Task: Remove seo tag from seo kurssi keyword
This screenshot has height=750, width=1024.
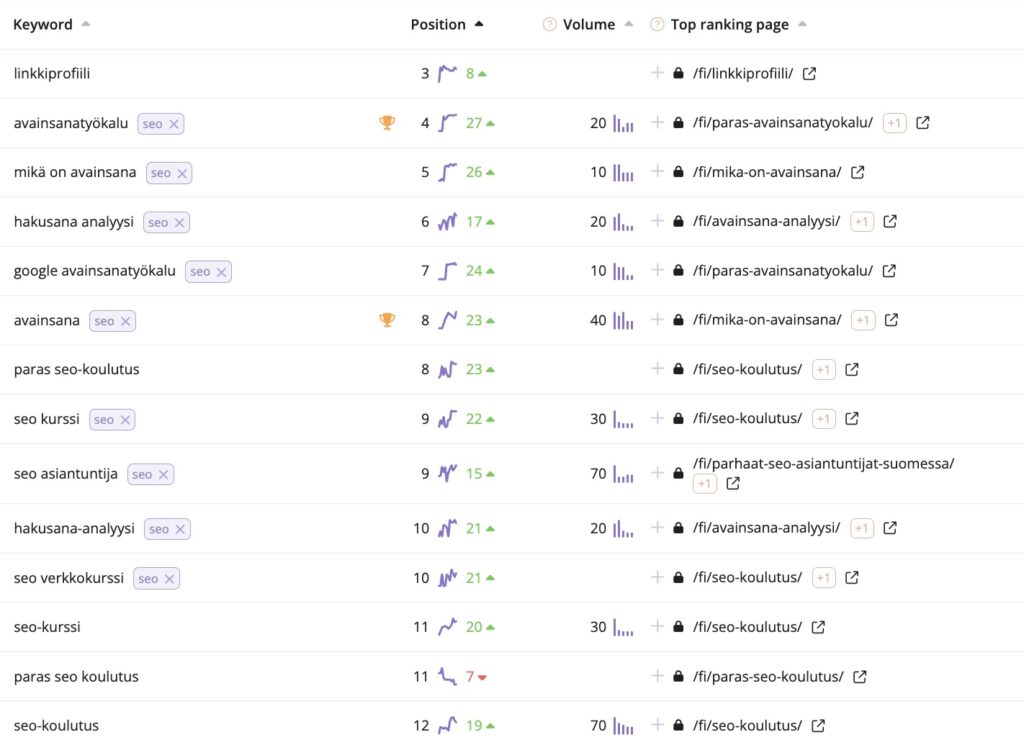Action: pyautogui.click(x=125, y=420)
